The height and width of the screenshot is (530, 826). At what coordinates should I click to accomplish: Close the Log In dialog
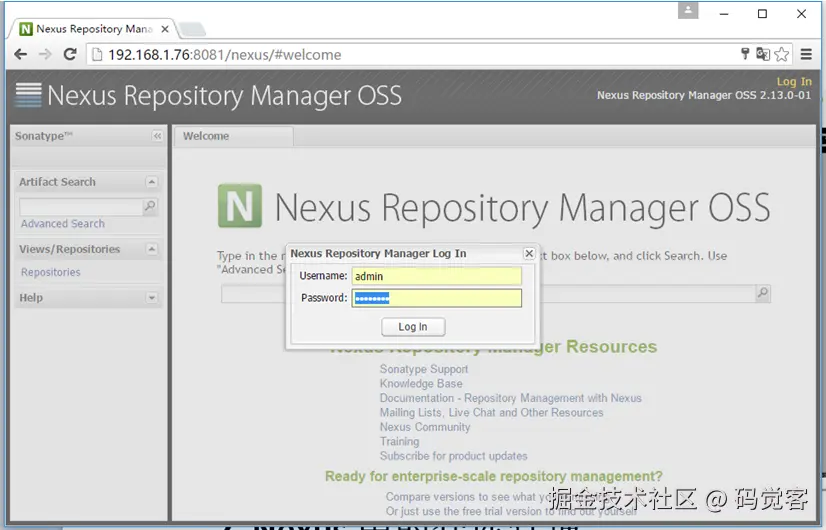pyautogui.click(x=529, y=253)
